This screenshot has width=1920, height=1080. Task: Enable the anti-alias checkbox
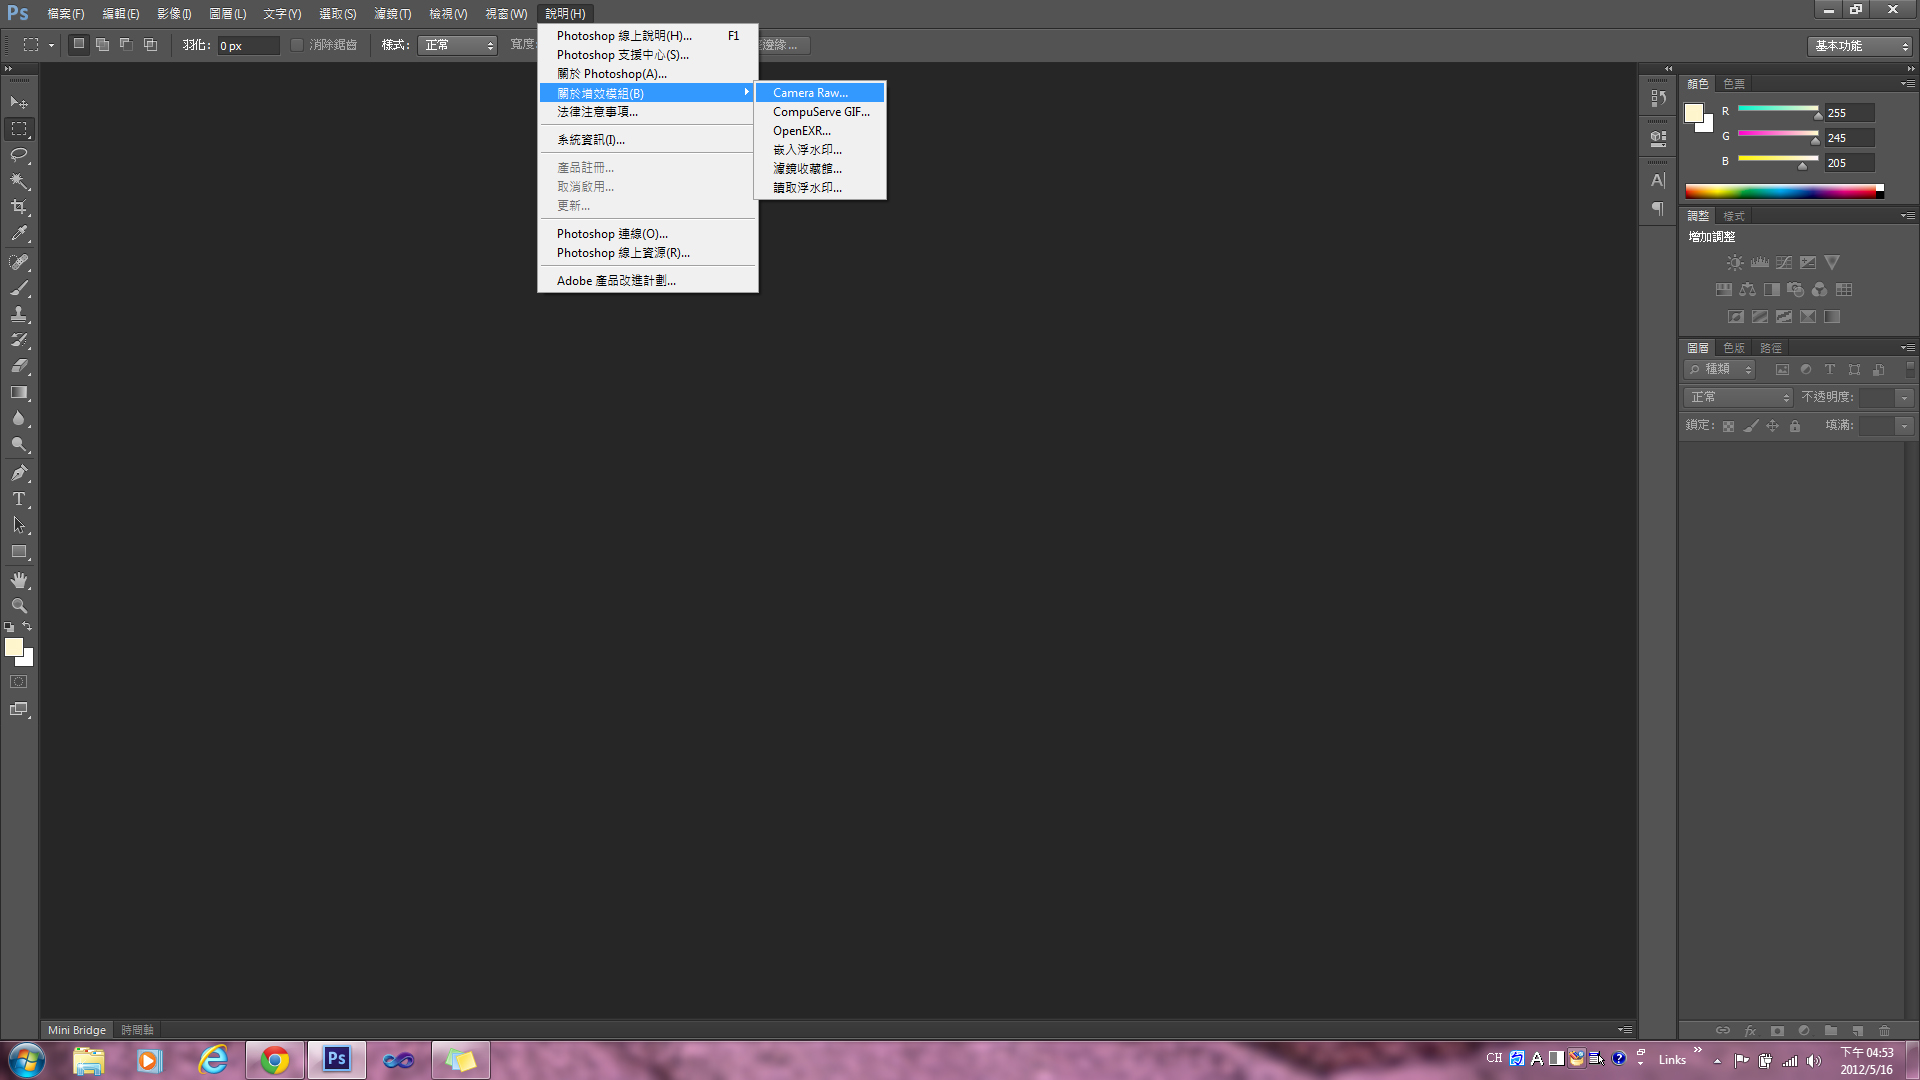[x=297, y=45]
